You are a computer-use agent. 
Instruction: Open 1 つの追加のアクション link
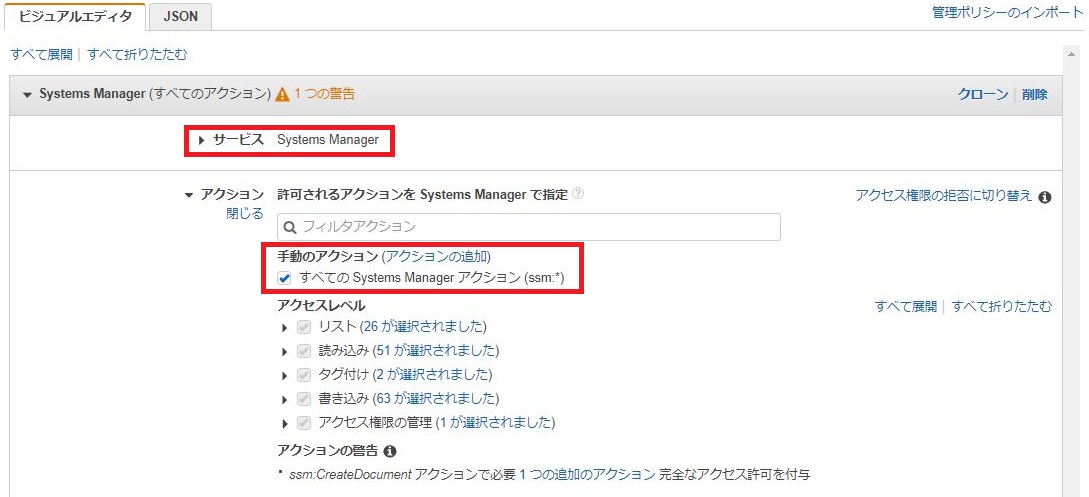(587, 475)
